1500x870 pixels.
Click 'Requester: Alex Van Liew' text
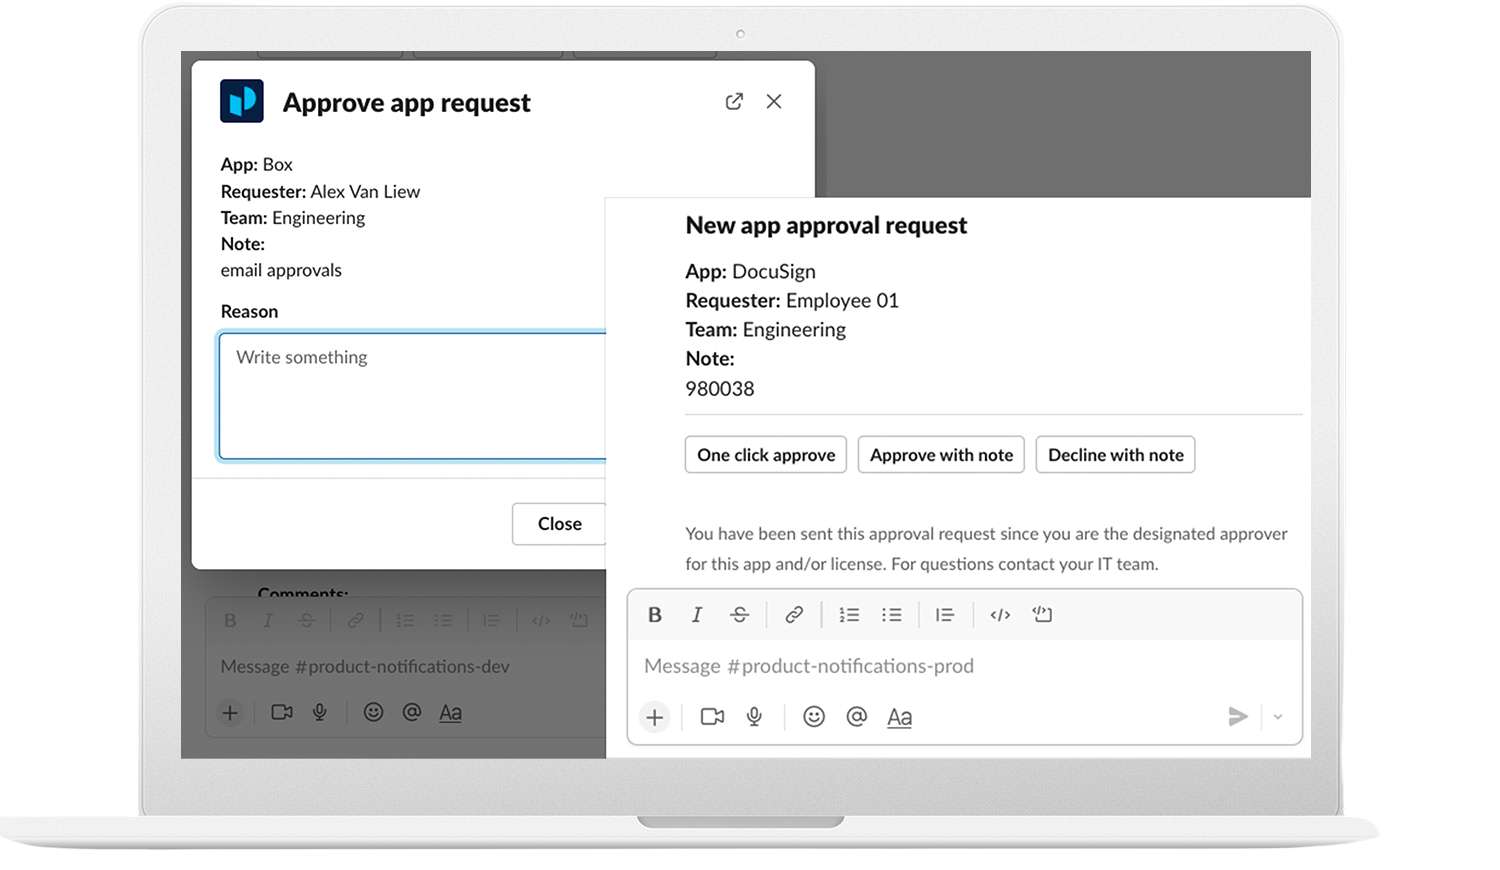click(320, 192)
